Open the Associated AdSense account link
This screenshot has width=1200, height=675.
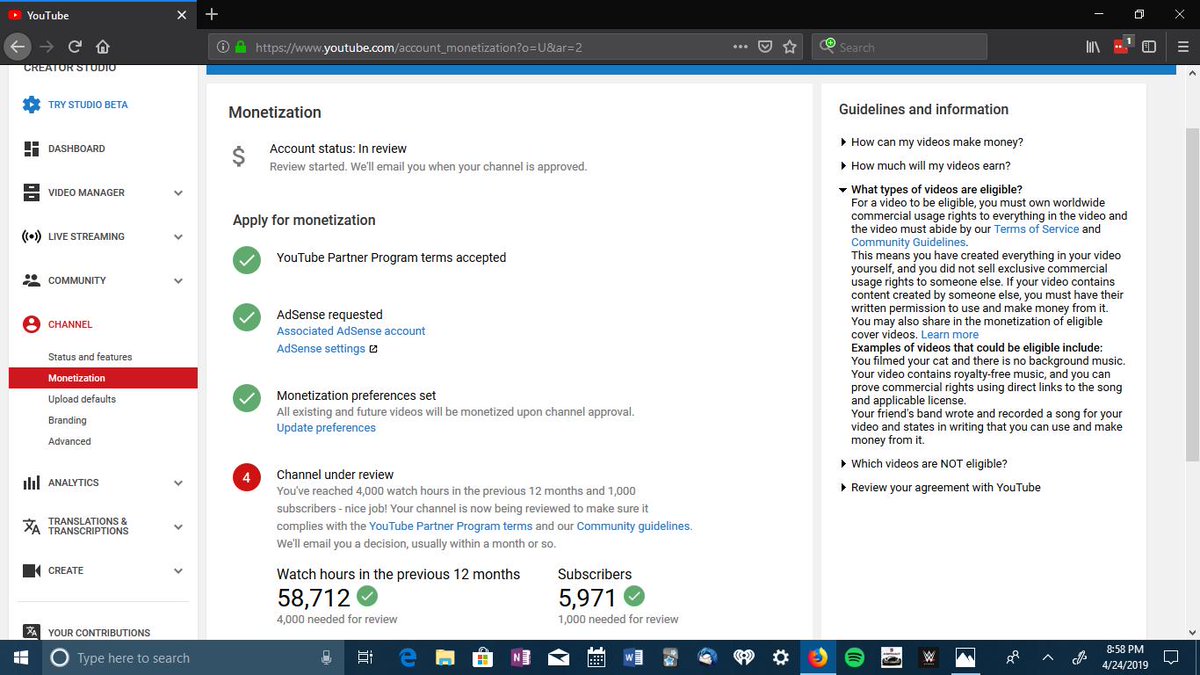click(351, 331)
